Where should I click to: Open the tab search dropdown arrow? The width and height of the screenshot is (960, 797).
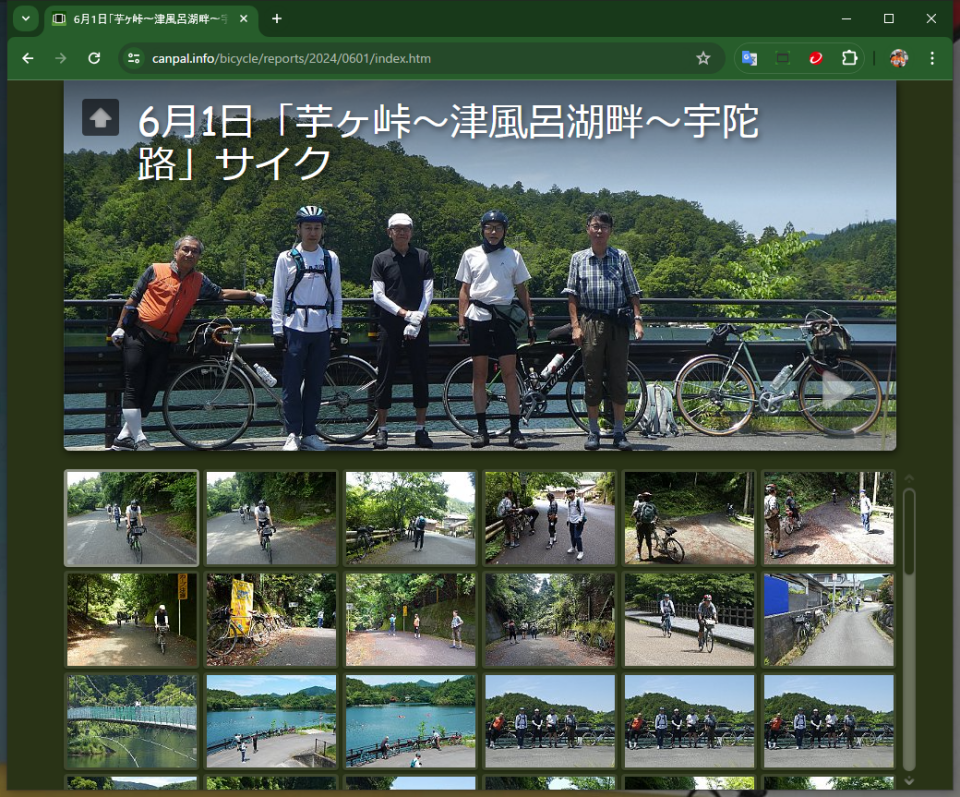pos(26,18)
